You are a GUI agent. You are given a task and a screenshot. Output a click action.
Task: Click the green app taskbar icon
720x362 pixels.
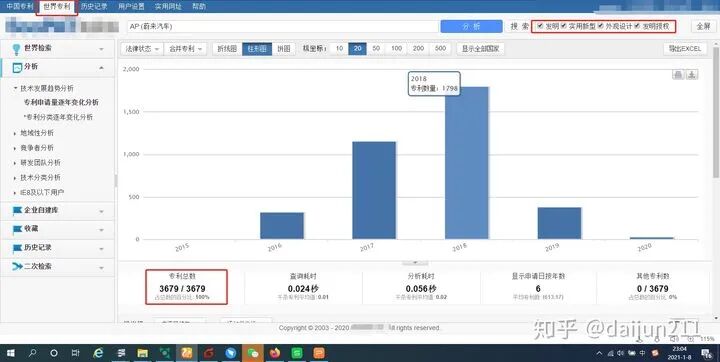click(297, 353)
